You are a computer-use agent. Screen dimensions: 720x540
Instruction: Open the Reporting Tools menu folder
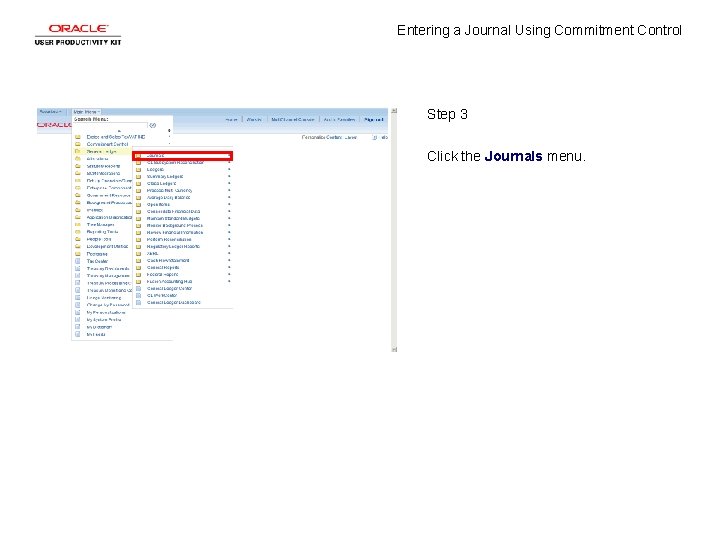102,232
